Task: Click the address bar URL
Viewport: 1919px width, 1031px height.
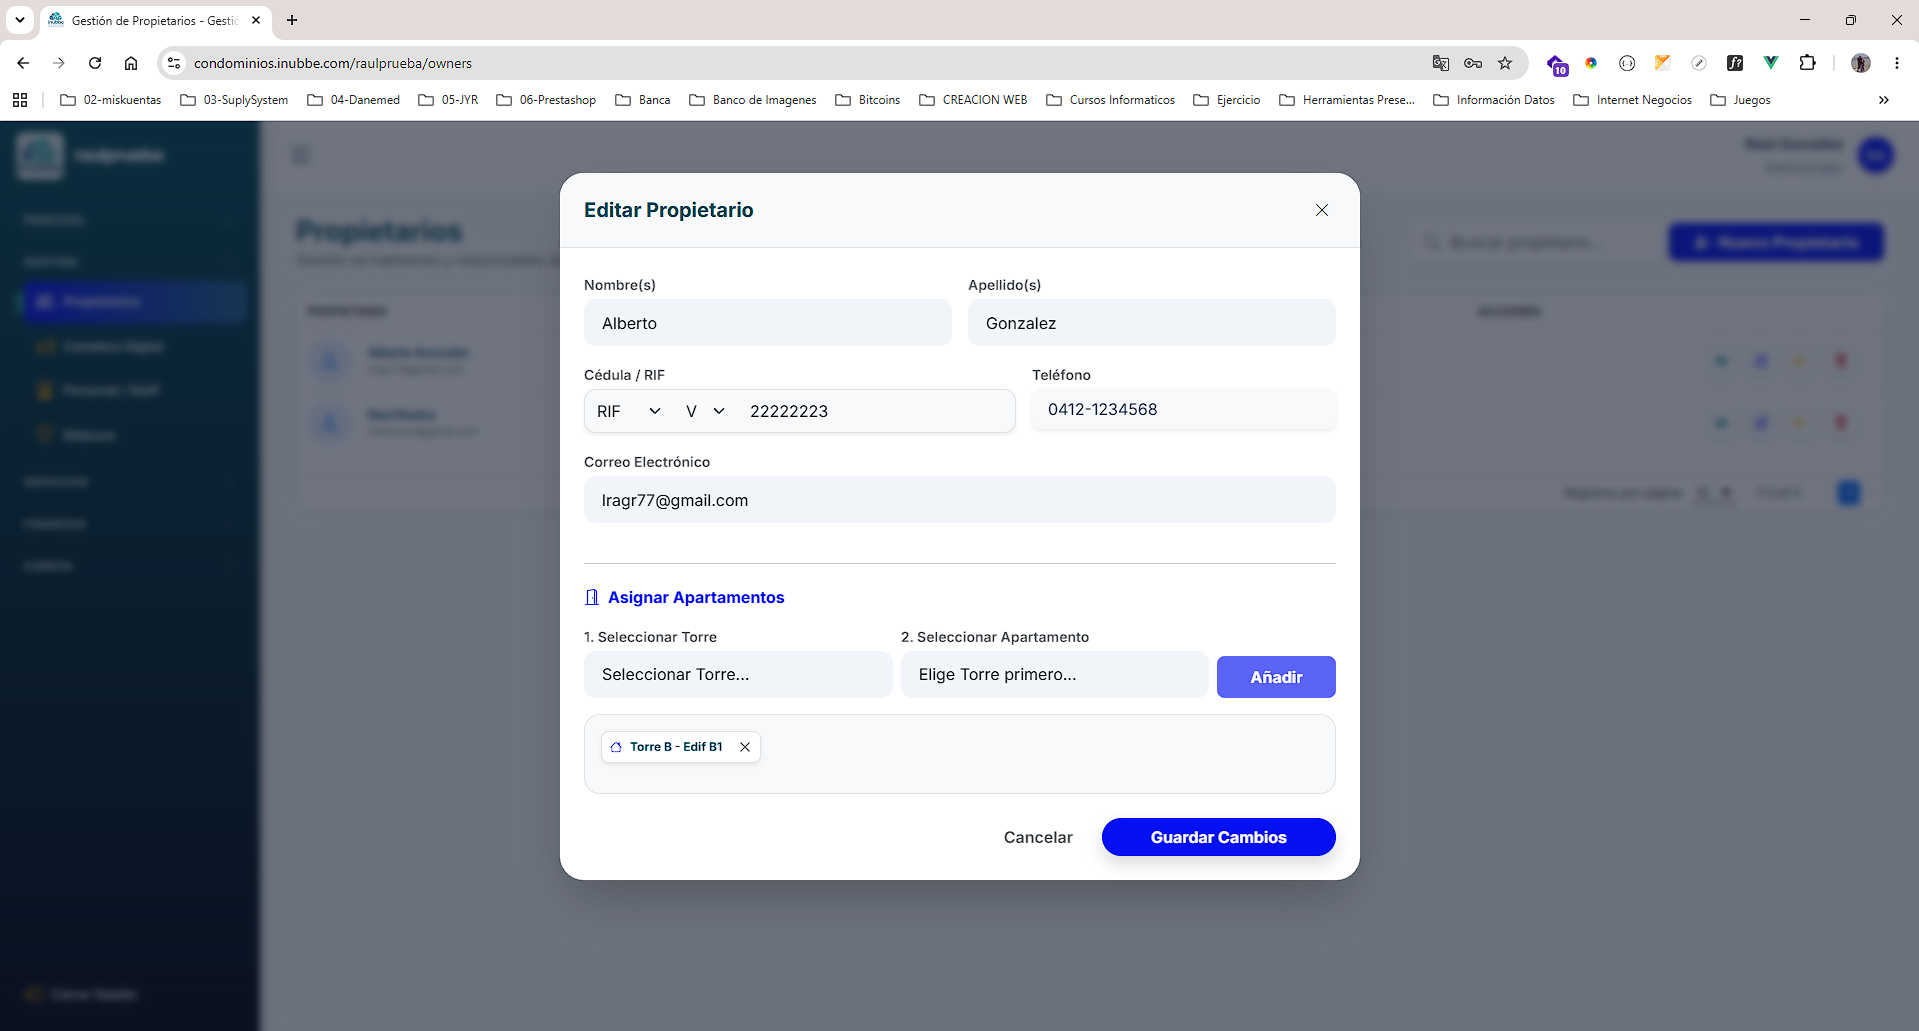Action: coord(333,63)
